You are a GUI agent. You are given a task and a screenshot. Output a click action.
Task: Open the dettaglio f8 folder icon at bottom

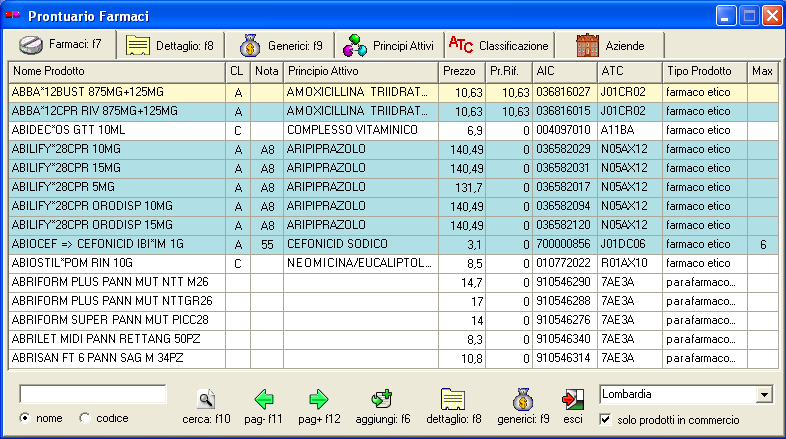(453, 400)
